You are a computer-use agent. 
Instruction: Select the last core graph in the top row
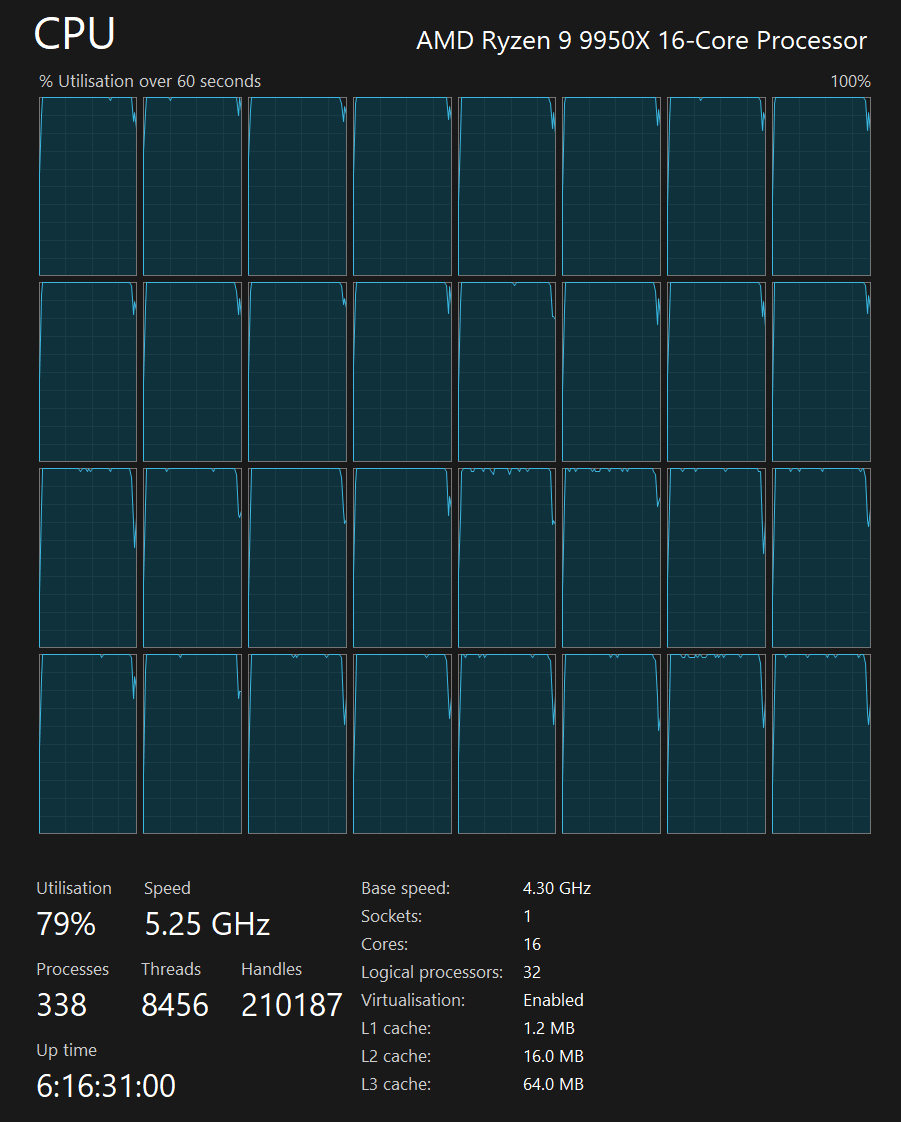(x=821, y=186)
